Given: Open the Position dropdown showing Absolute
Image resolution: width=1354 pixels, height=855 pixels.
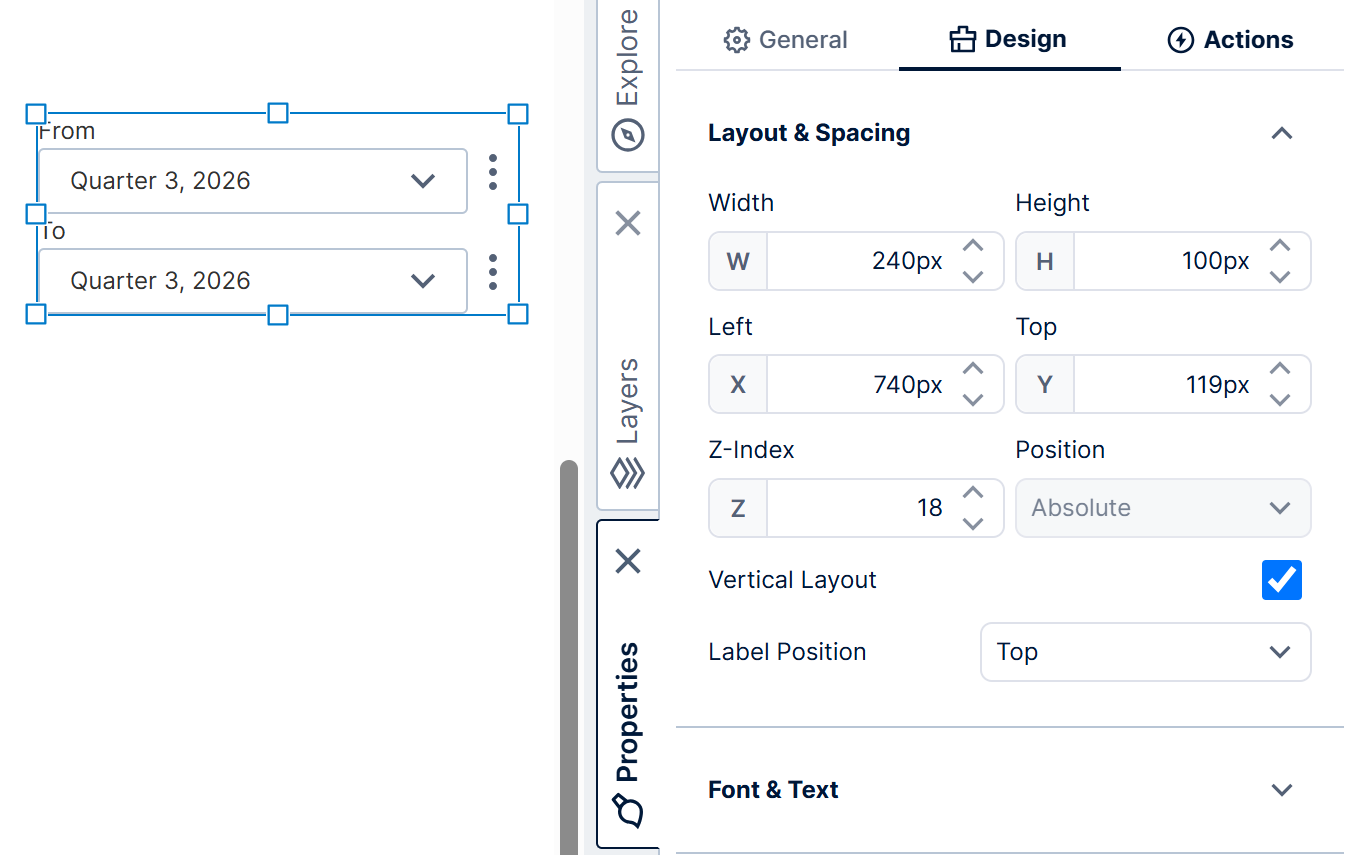Looking at the screenshot, I should (x=1163, y=508).
